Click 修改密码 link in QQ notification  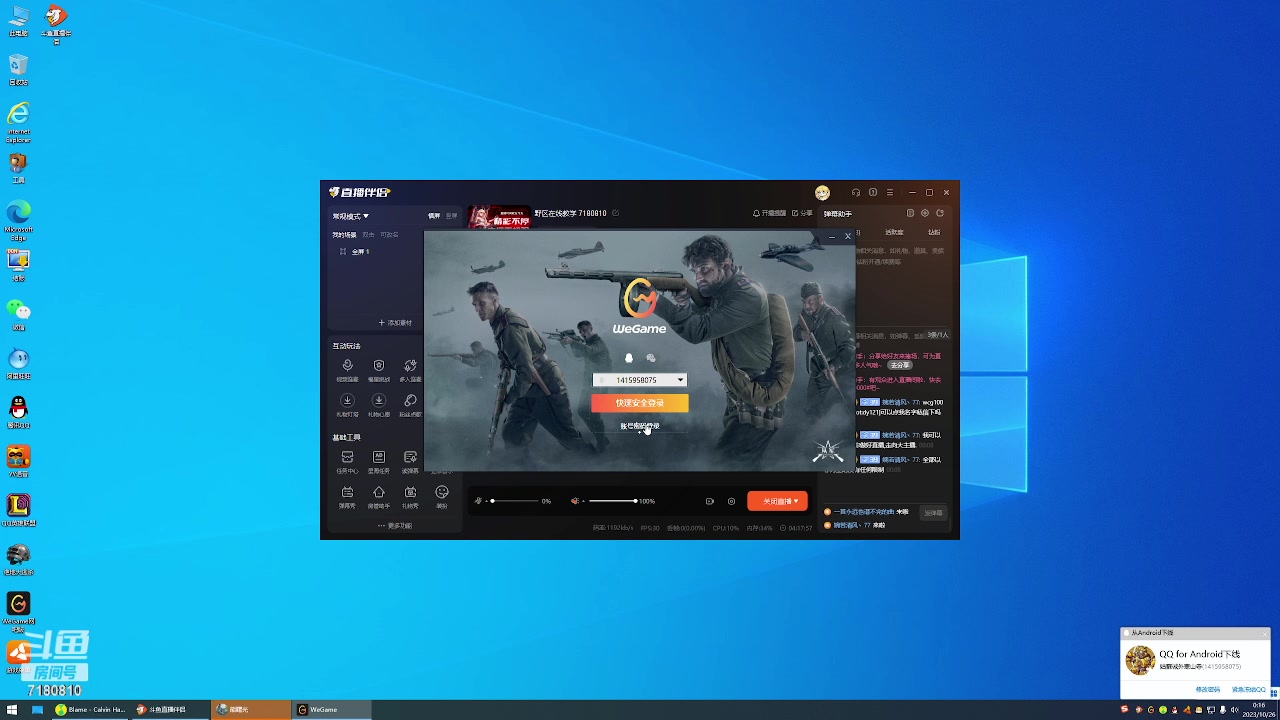pos(1208,689)
